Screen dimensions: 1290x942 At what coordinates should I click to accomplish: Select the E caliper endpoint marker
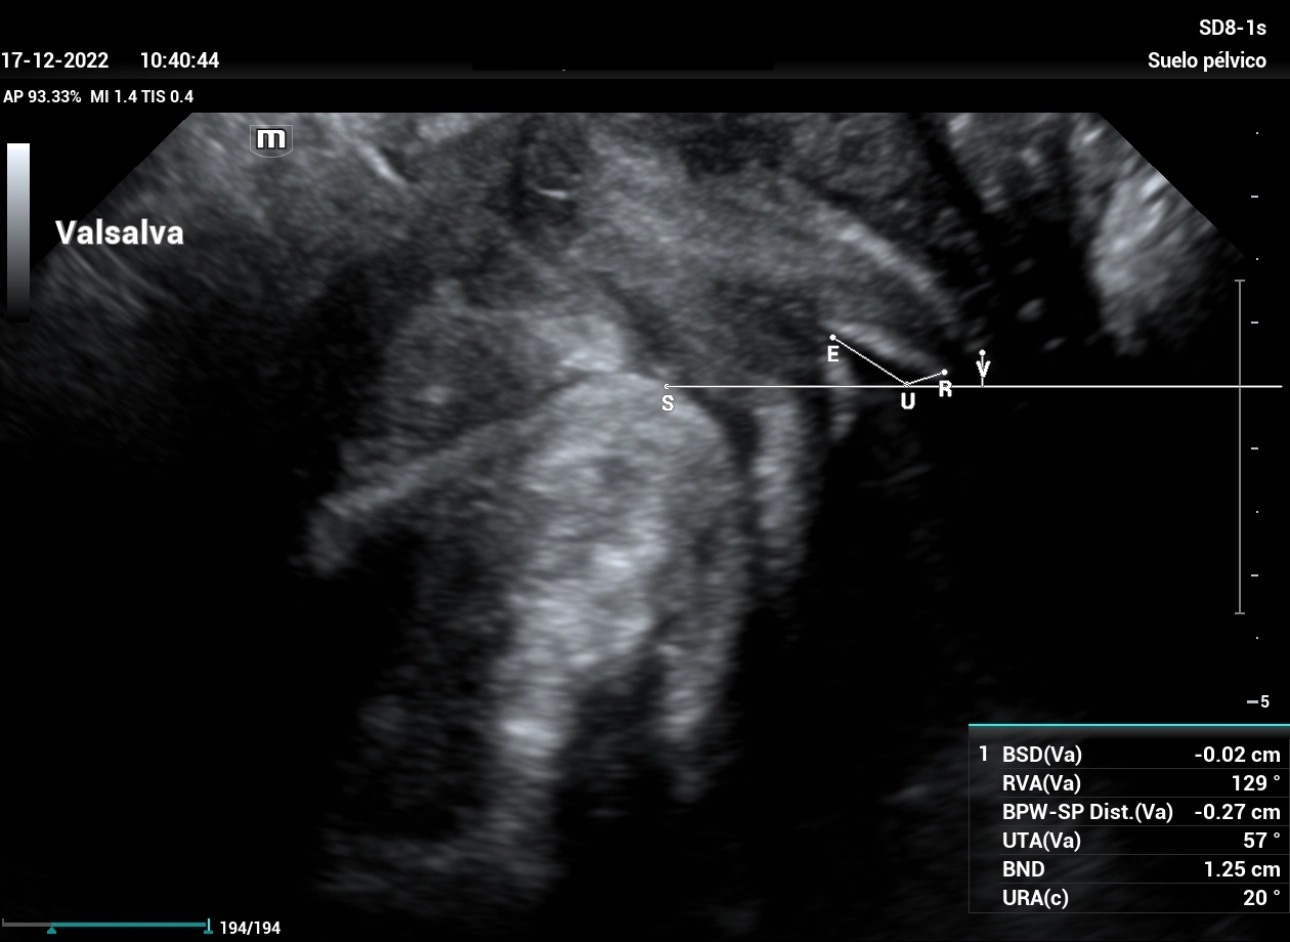click(x=832, y=338)
